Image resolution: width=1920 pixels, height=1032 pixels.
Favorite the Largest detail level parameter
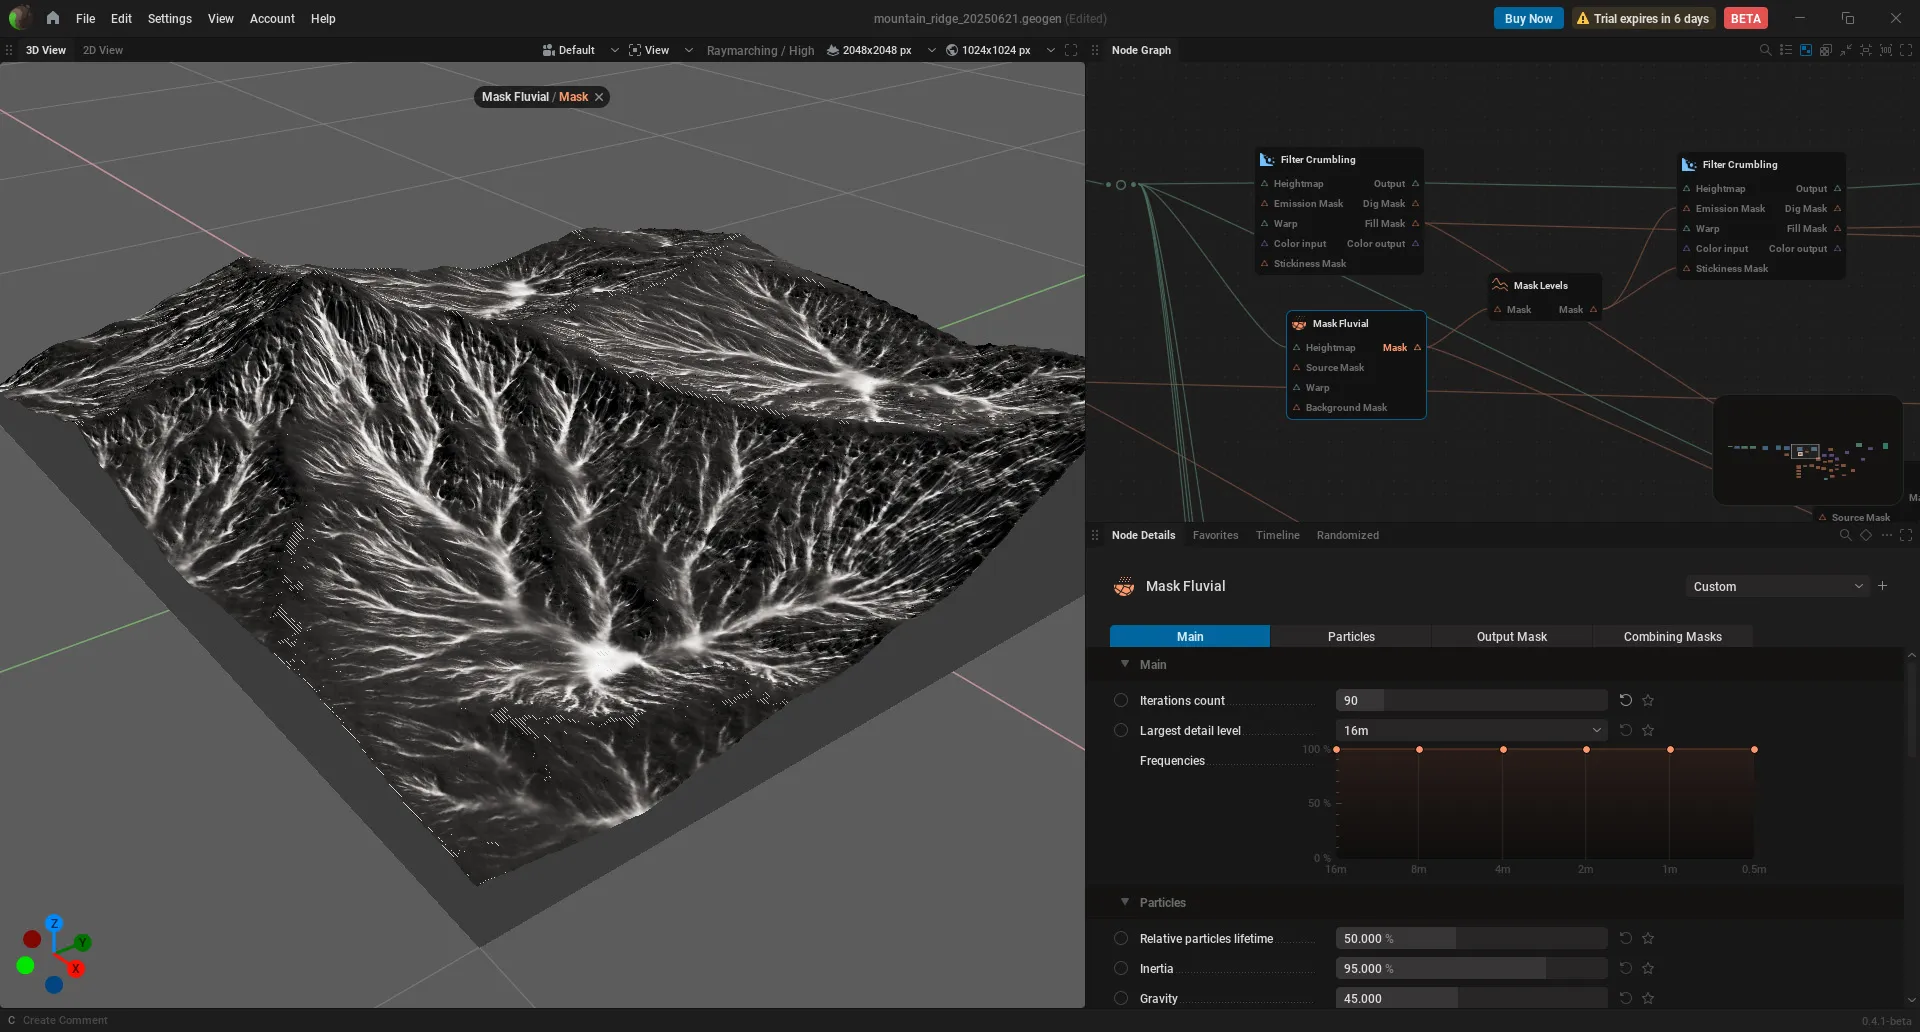1648,730
